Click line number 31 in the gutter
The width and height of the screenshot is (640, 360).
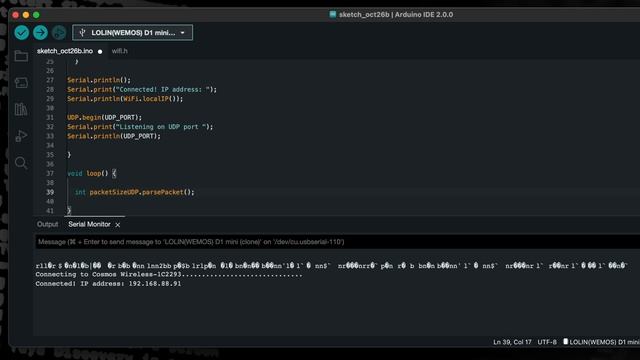point(50,118)
